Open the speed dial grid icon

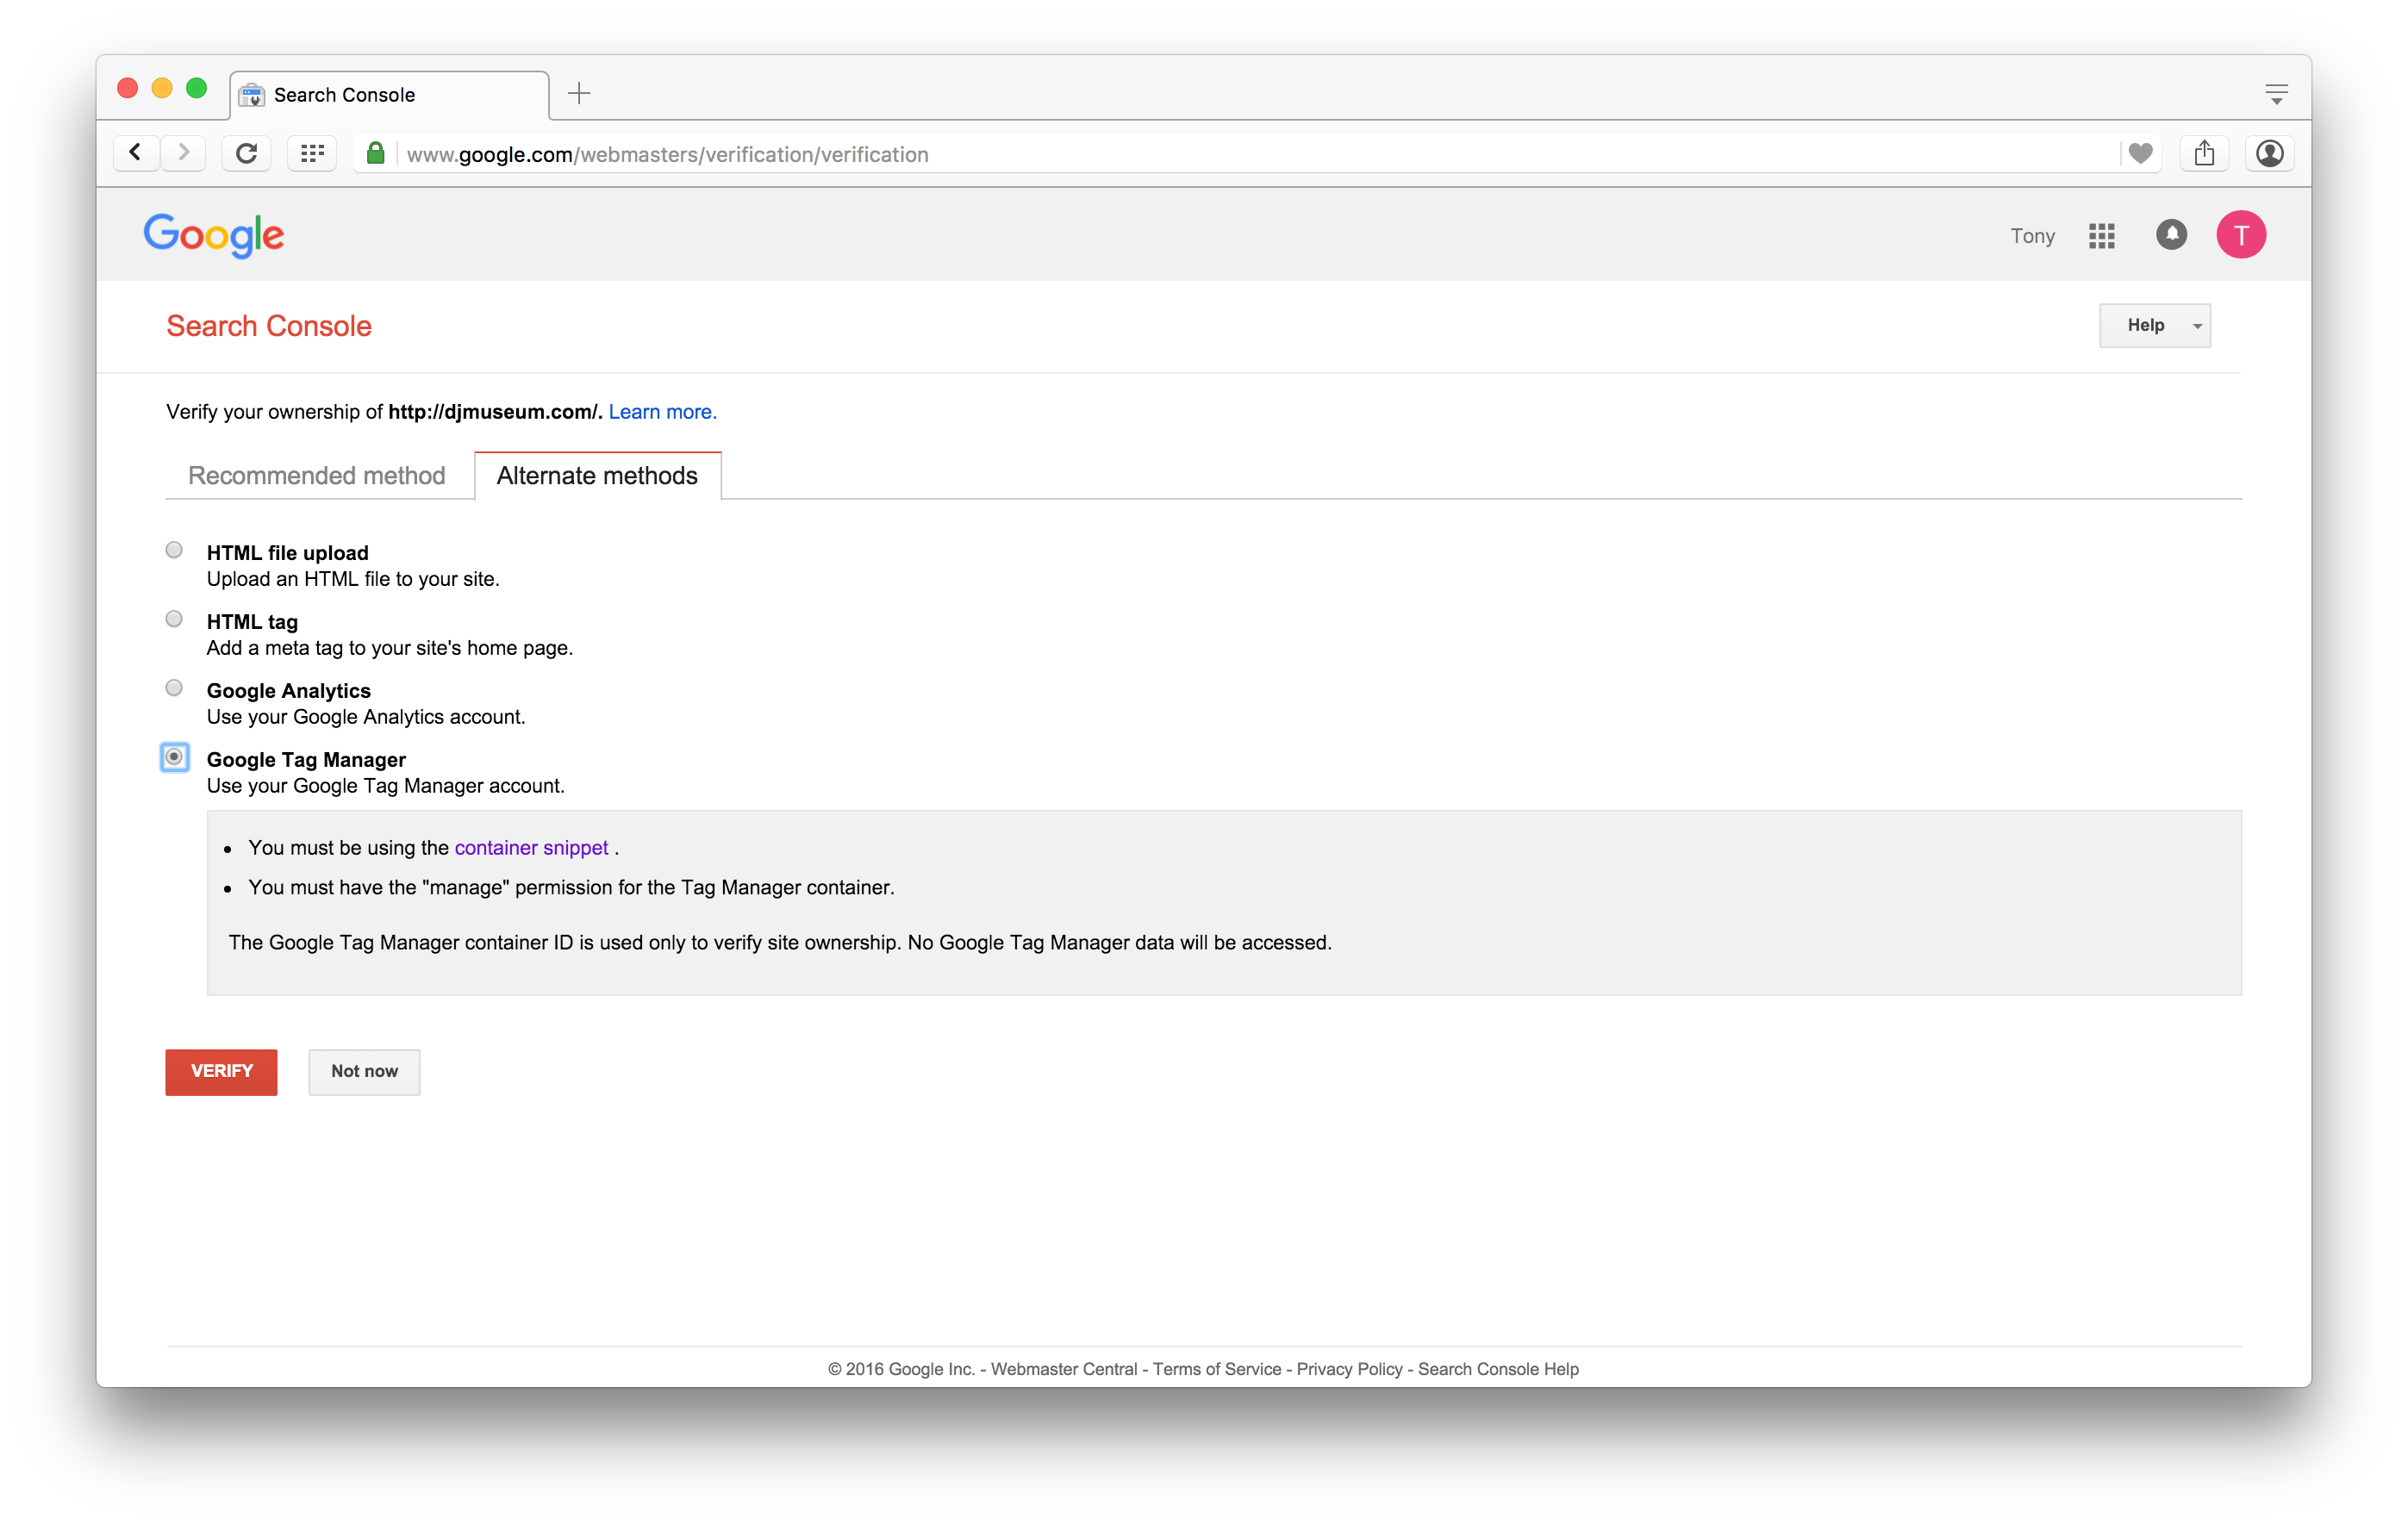coord(312,153)
